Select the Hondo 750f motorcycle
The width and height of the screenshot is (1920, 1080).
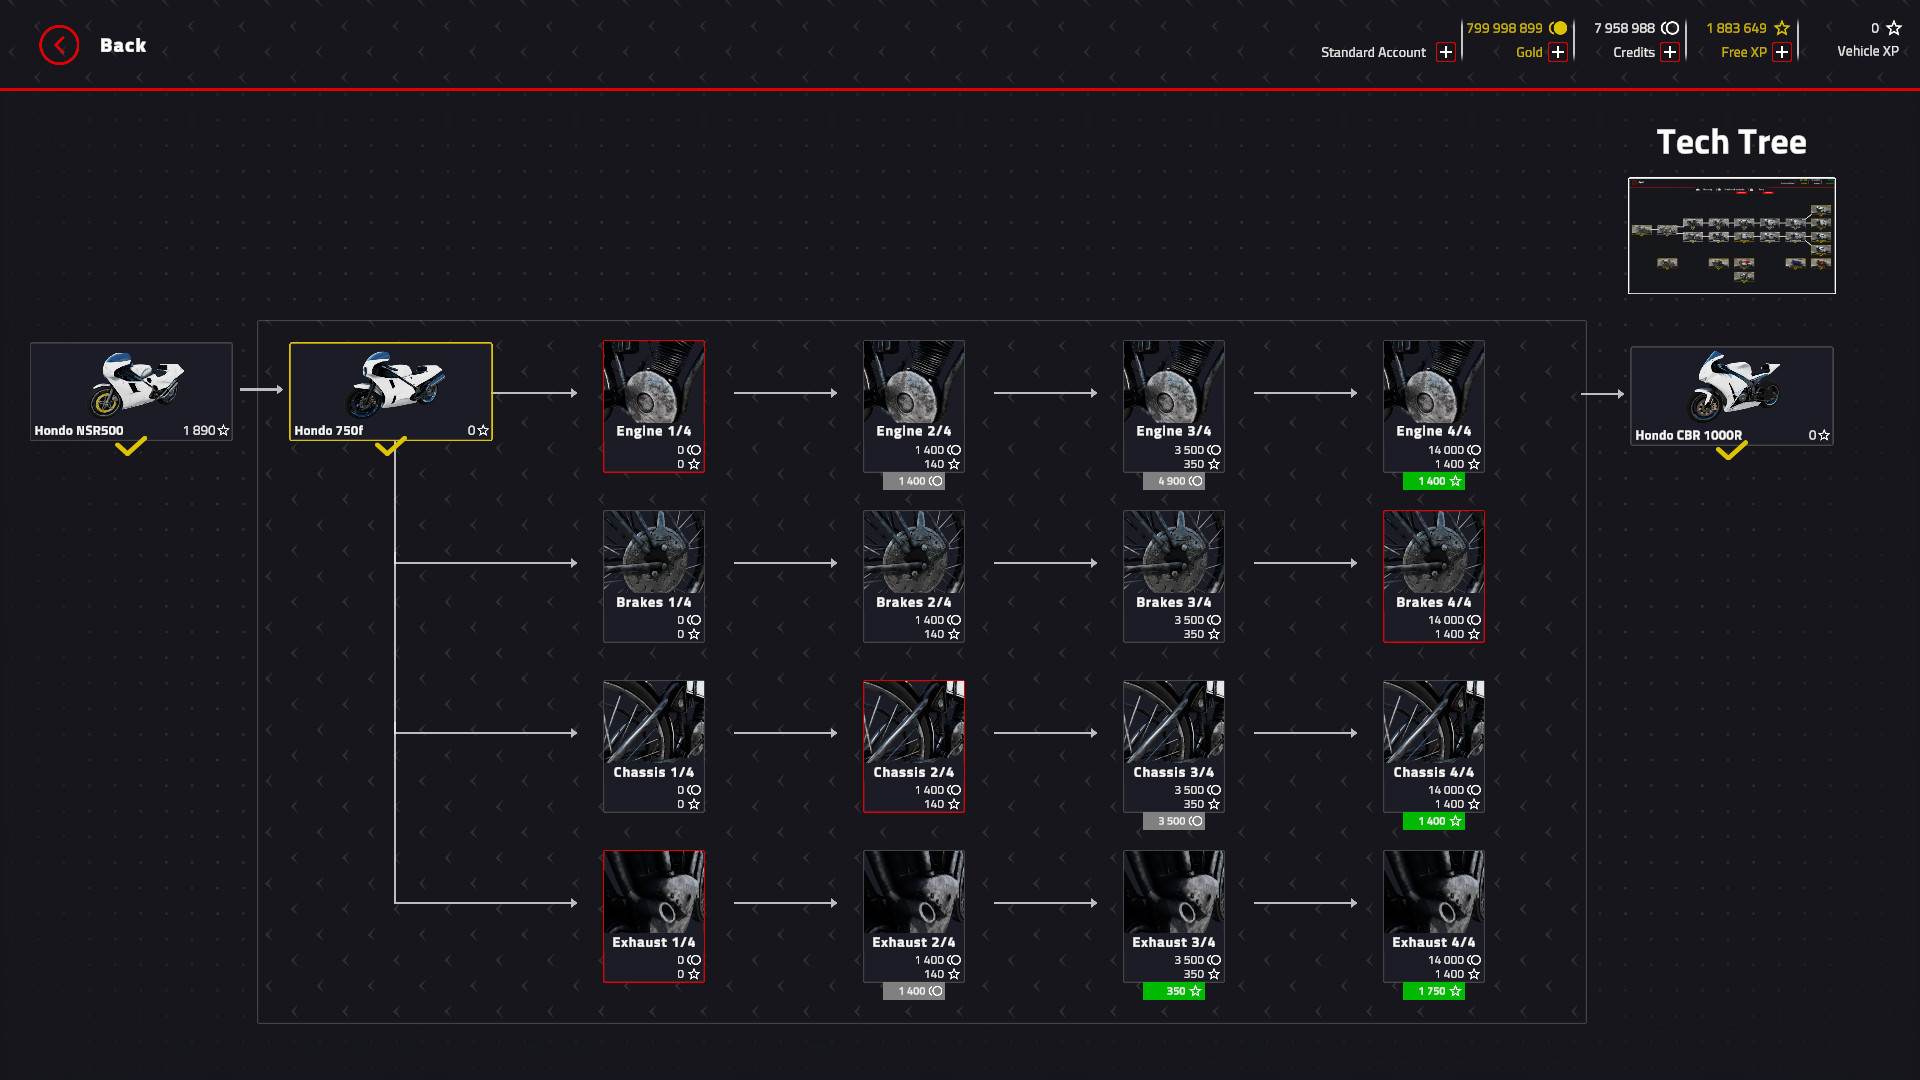390,391
